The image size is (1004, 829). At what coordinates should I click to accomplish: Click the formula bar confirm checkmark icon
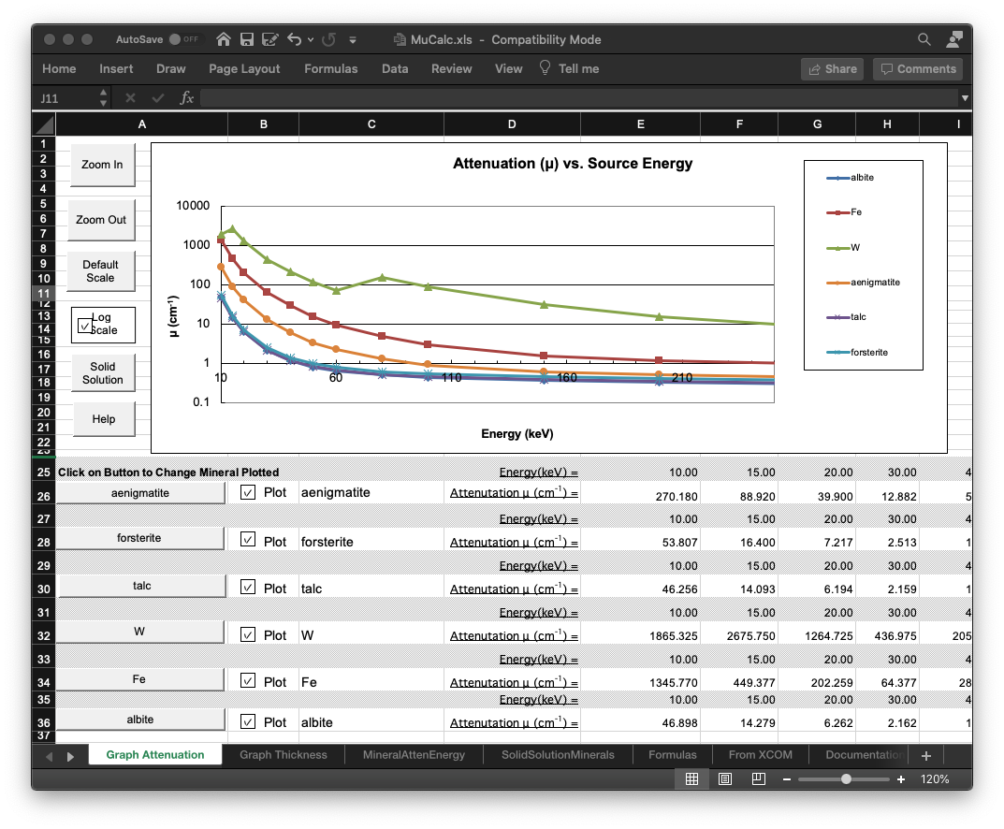[x=158, y=98]
